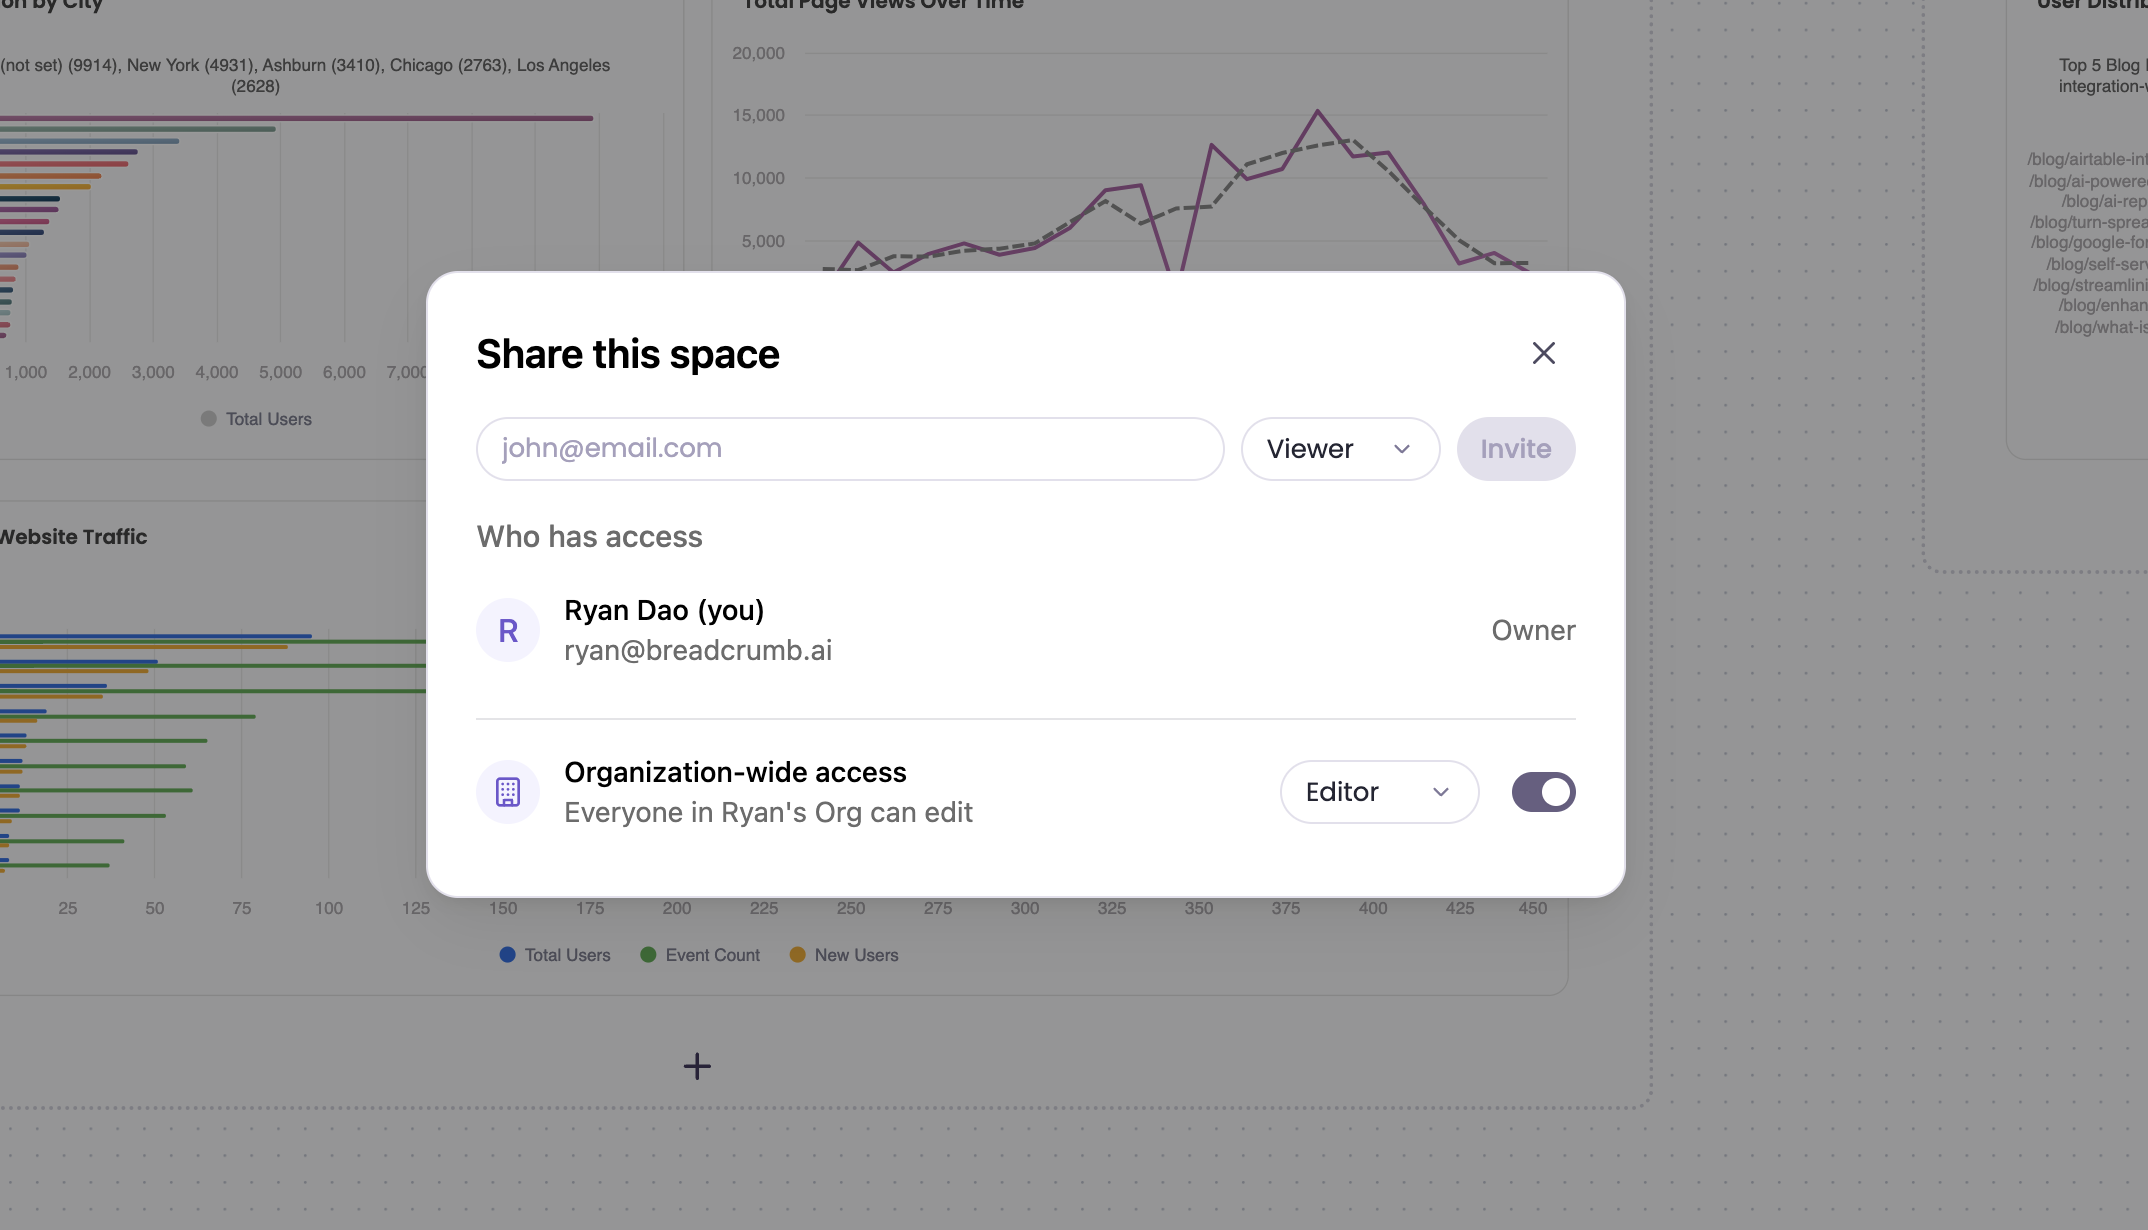Viewport: 2148px width, 1230px height.
Task: Click the /blog/airtable link in list
Action: click(x=2086, y=159)
